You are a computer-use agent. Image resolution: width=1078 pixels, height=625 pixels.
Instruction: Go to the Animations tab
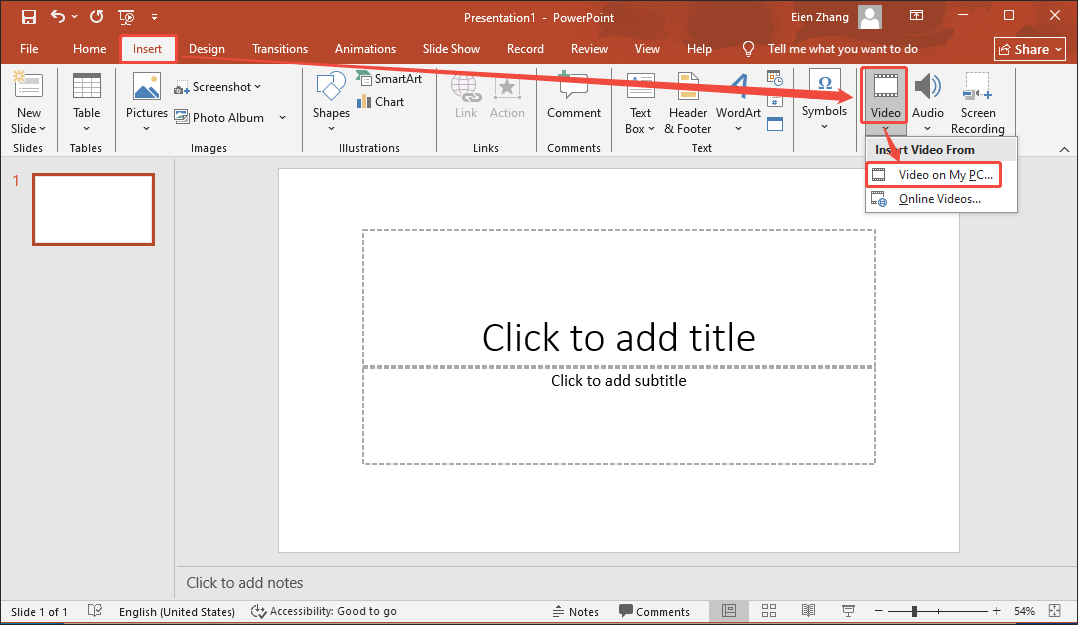tap(365, 49)
